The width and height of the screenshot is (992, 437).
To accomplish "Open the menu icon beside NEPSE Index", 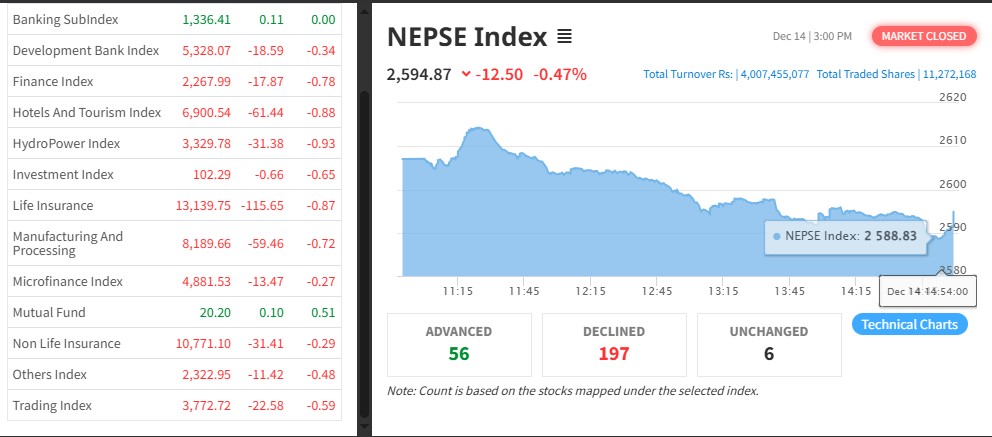I will pos(564,37).
